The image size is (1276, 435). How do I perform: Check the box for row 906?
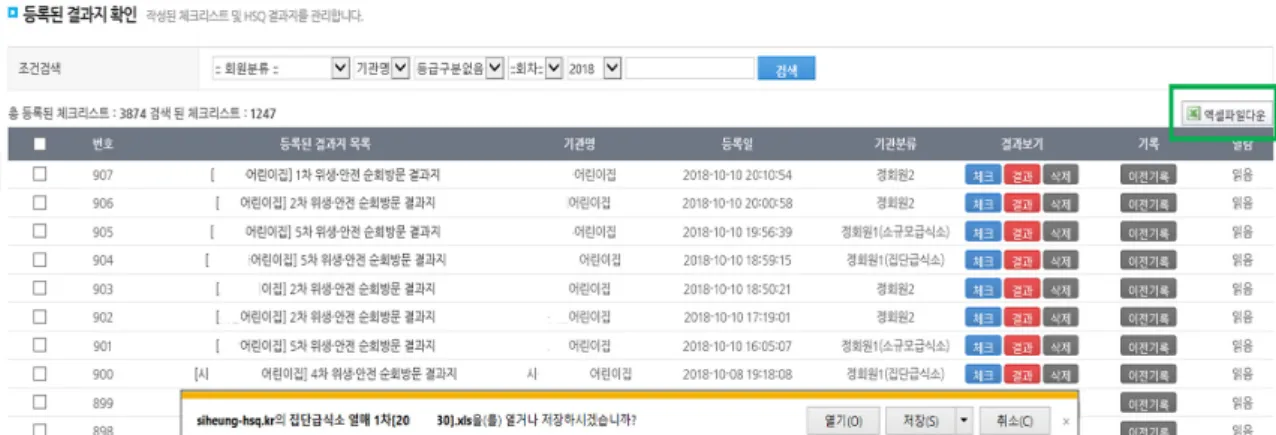coord(40,203)
